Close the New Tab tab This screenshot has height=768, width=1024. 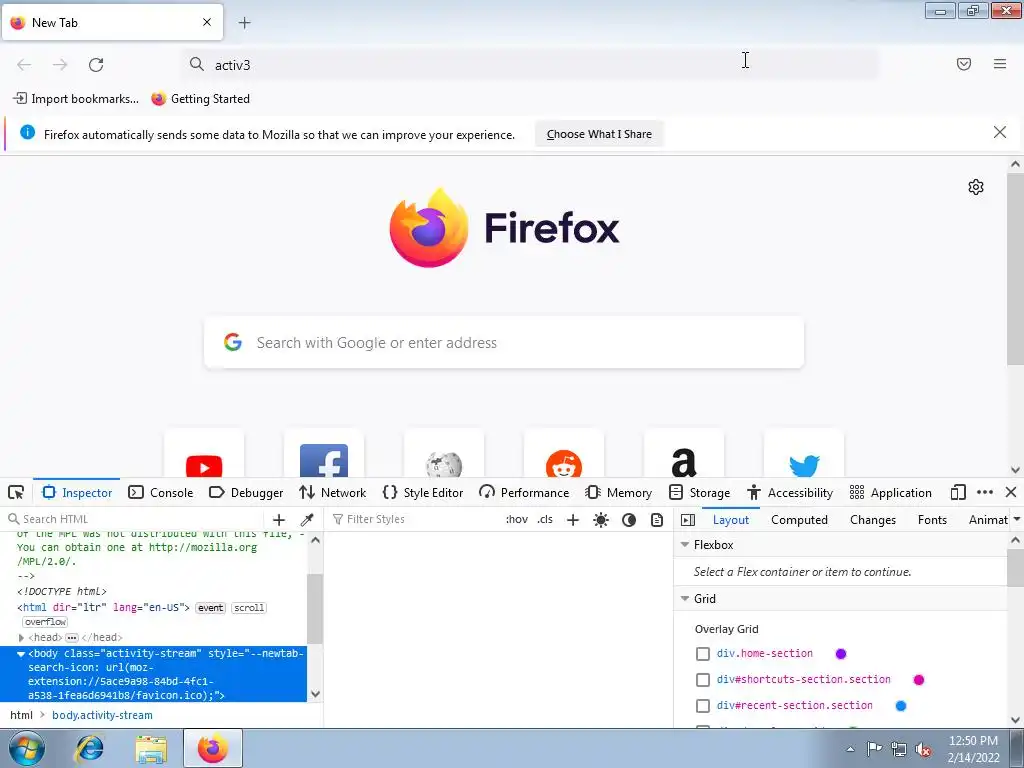pos(207,22)
